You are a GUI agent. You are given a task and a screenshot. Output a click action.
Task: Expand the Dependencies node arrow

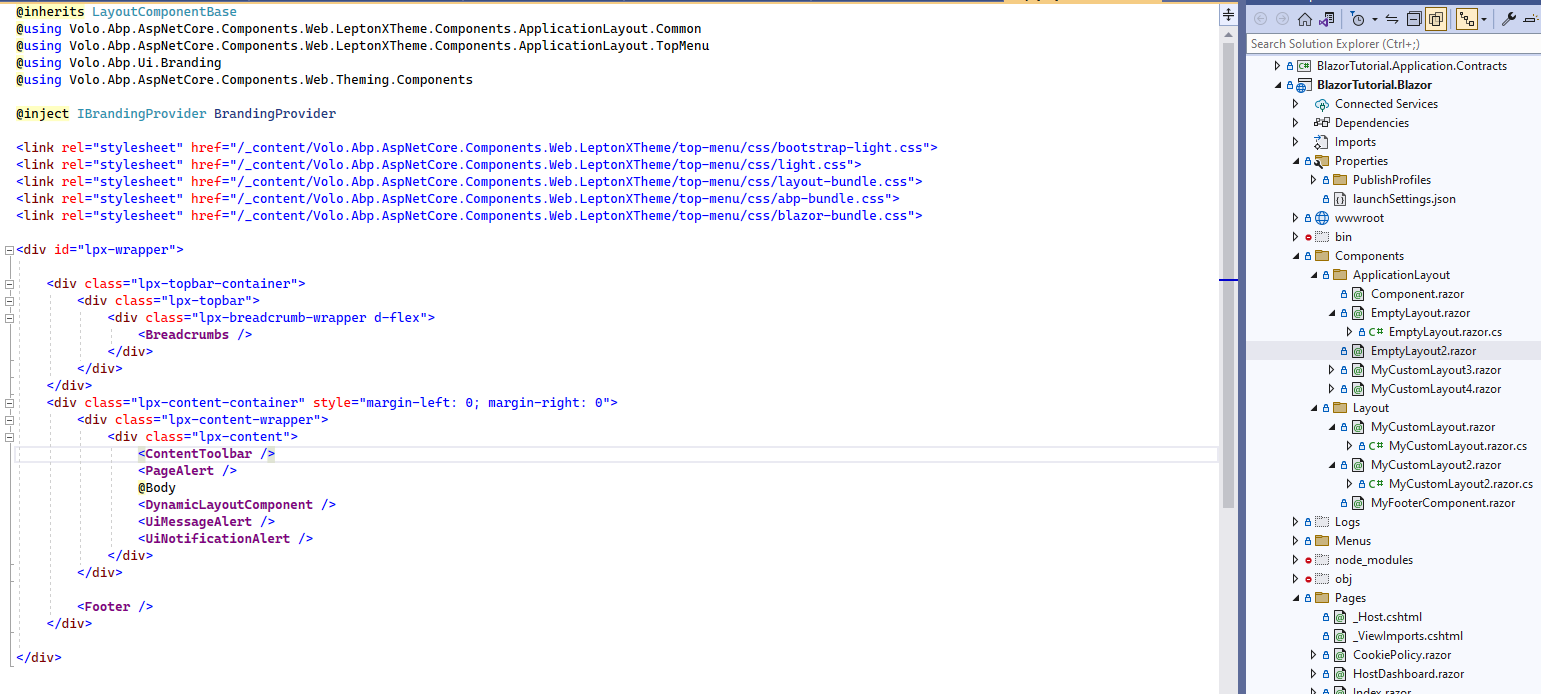(1295, 123)
